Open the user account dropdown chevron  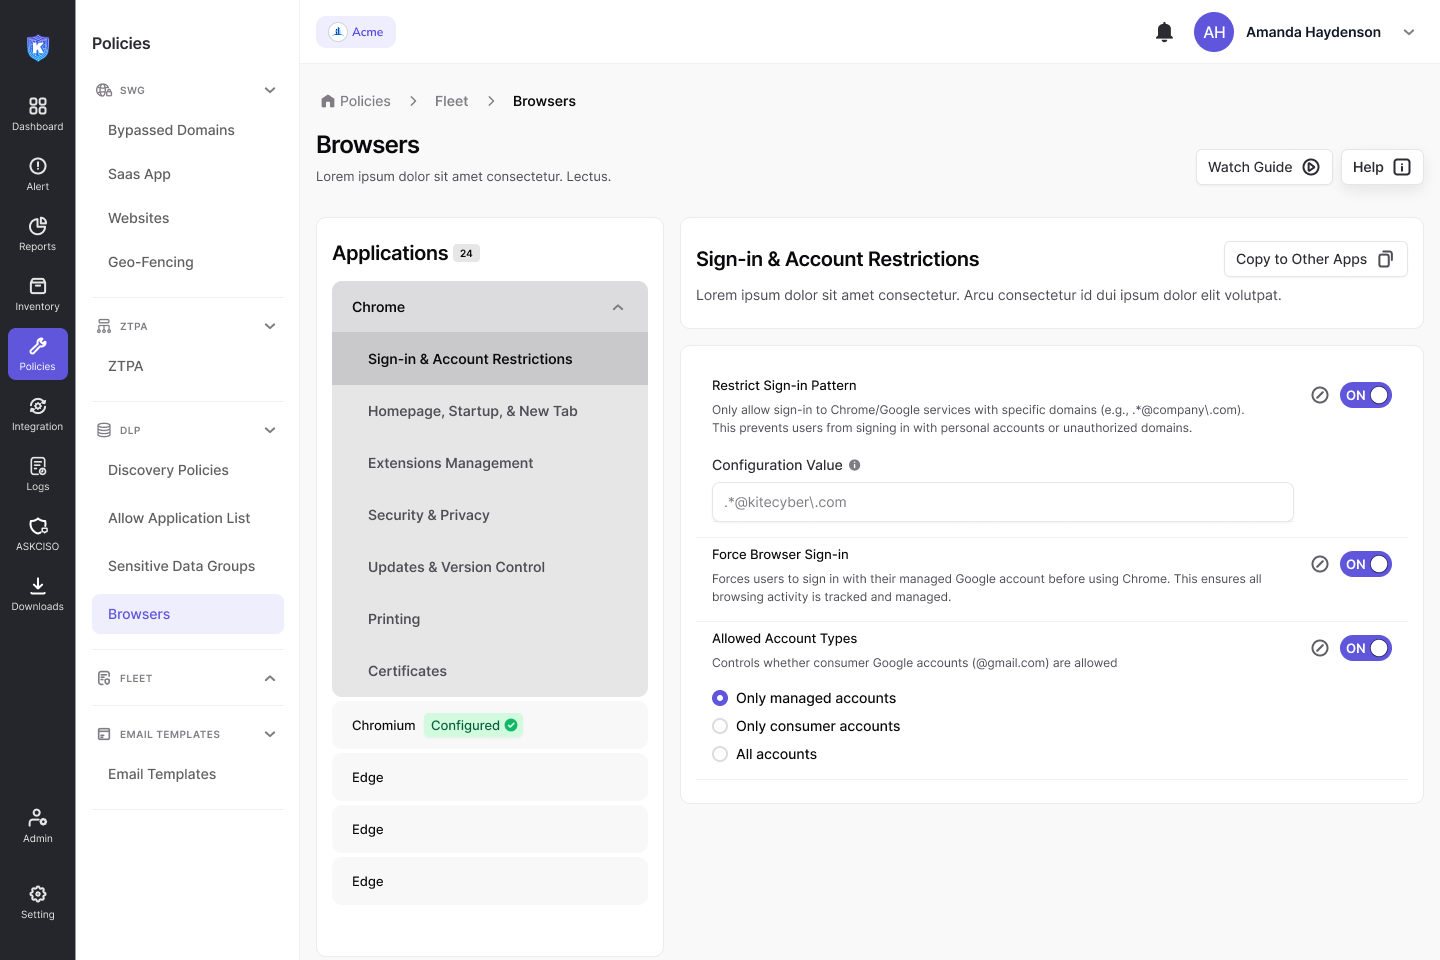coord(1409,32)
